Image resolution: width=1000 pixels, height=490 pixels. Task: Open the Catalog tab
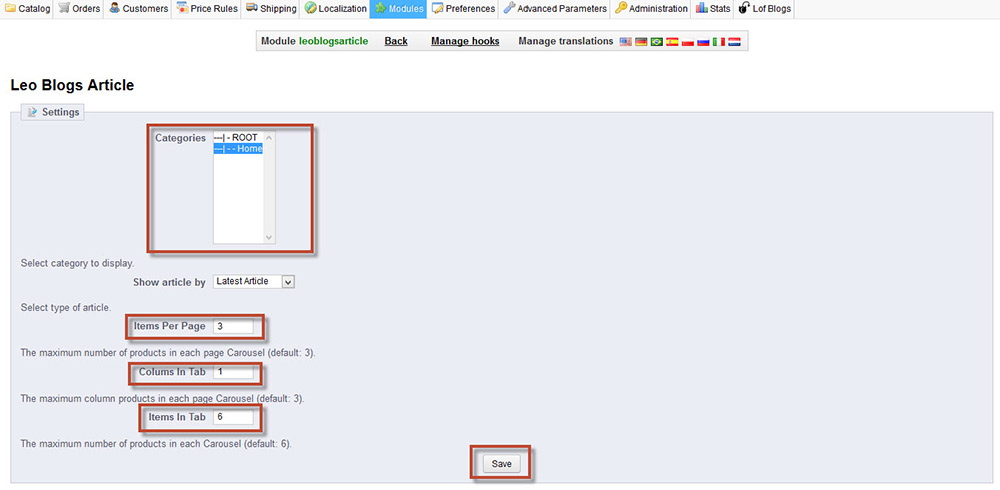tap(27, 9)
